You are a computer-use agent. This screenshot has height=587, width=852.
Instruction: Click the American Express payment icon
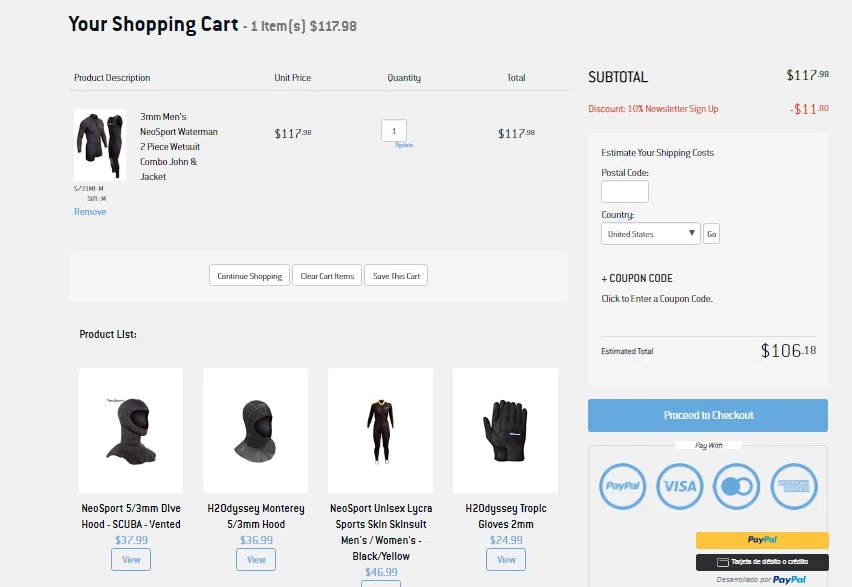(x=794, y=486)
